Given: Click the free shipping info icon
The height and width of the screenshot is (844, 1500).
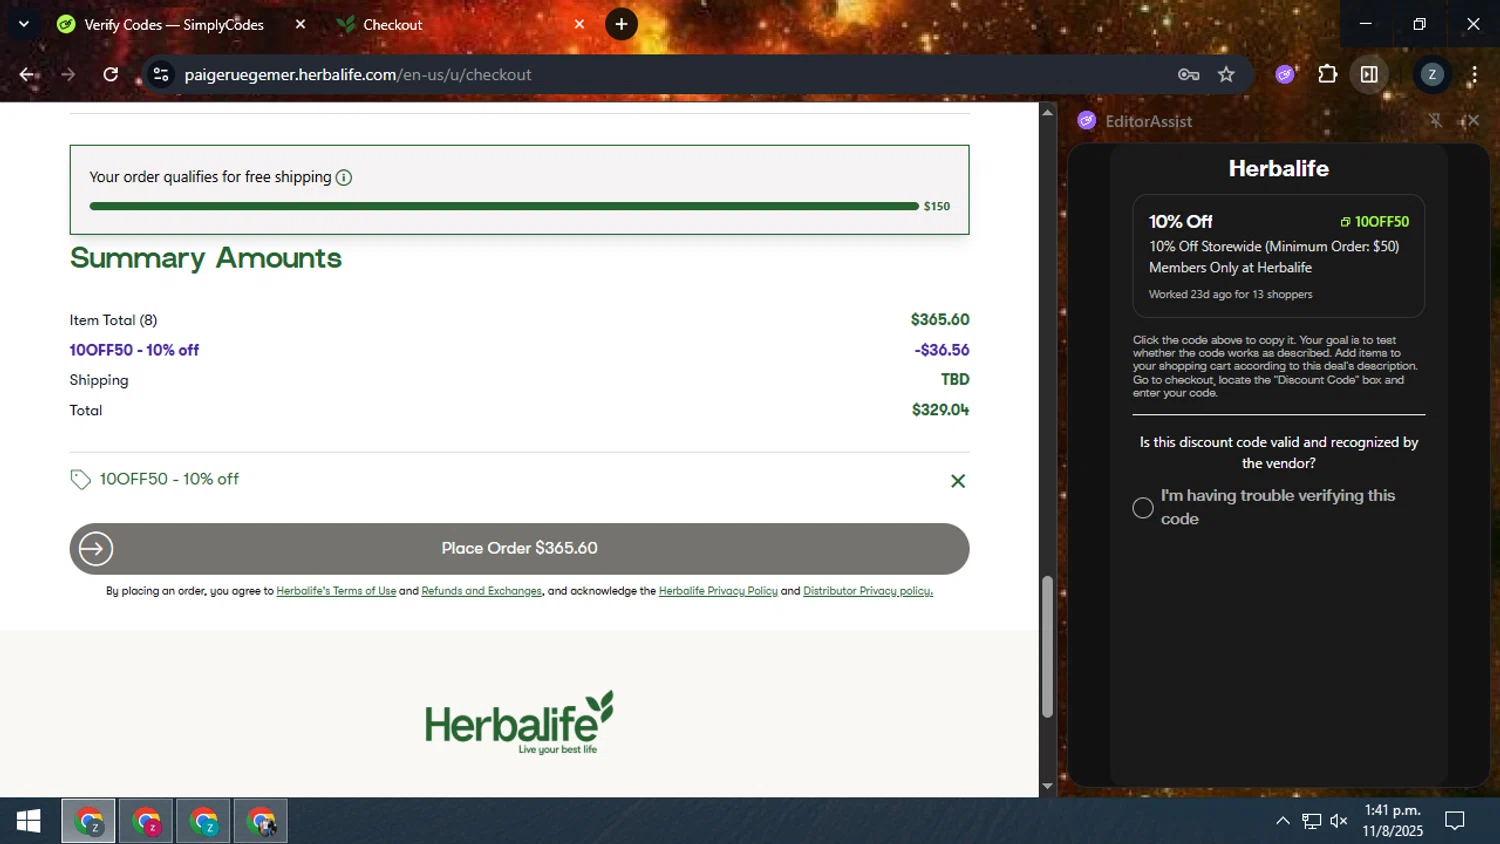Looking at the screenshot, I should pos(344,178).
